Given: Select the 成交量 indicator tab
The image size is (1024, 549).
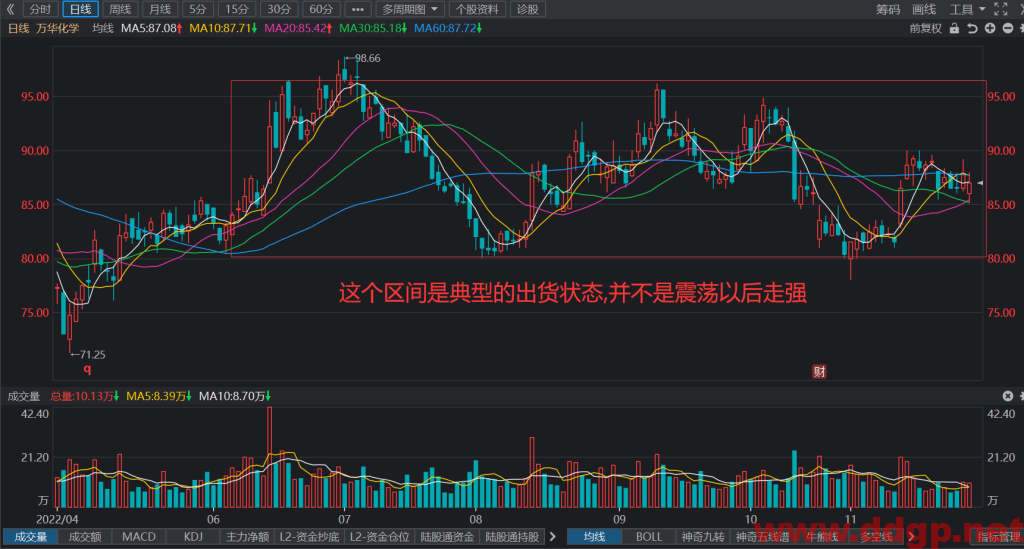Looking at the screenshot, I should pyautogui.click(x=31, y=537).
